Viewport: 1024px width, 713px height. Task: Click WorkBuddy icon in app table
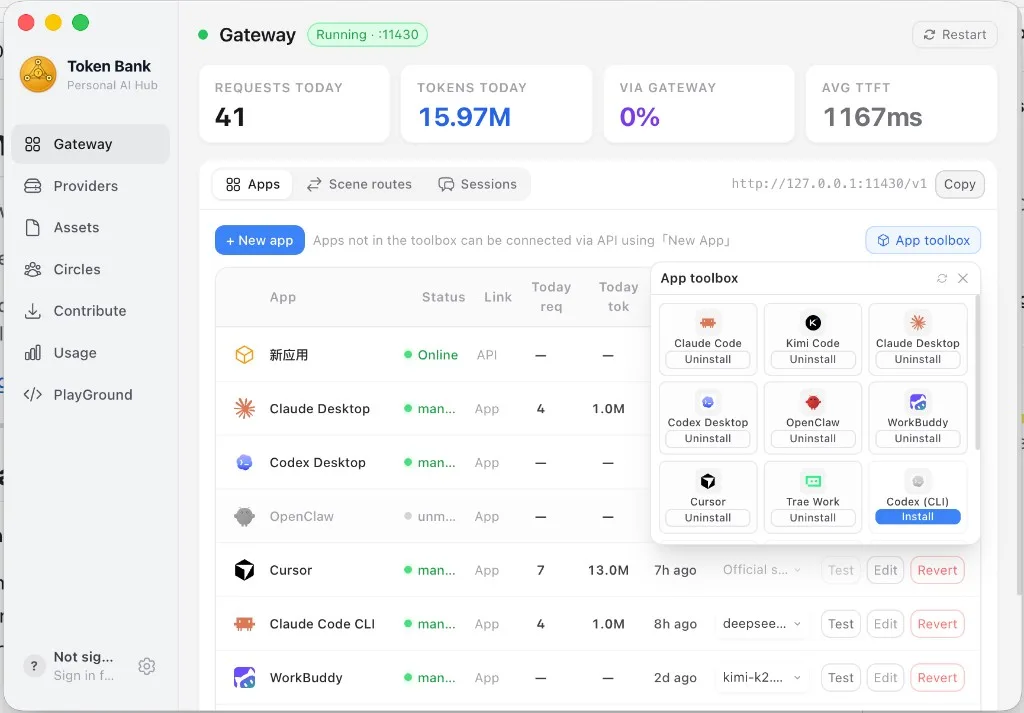[x=244, y=677]
